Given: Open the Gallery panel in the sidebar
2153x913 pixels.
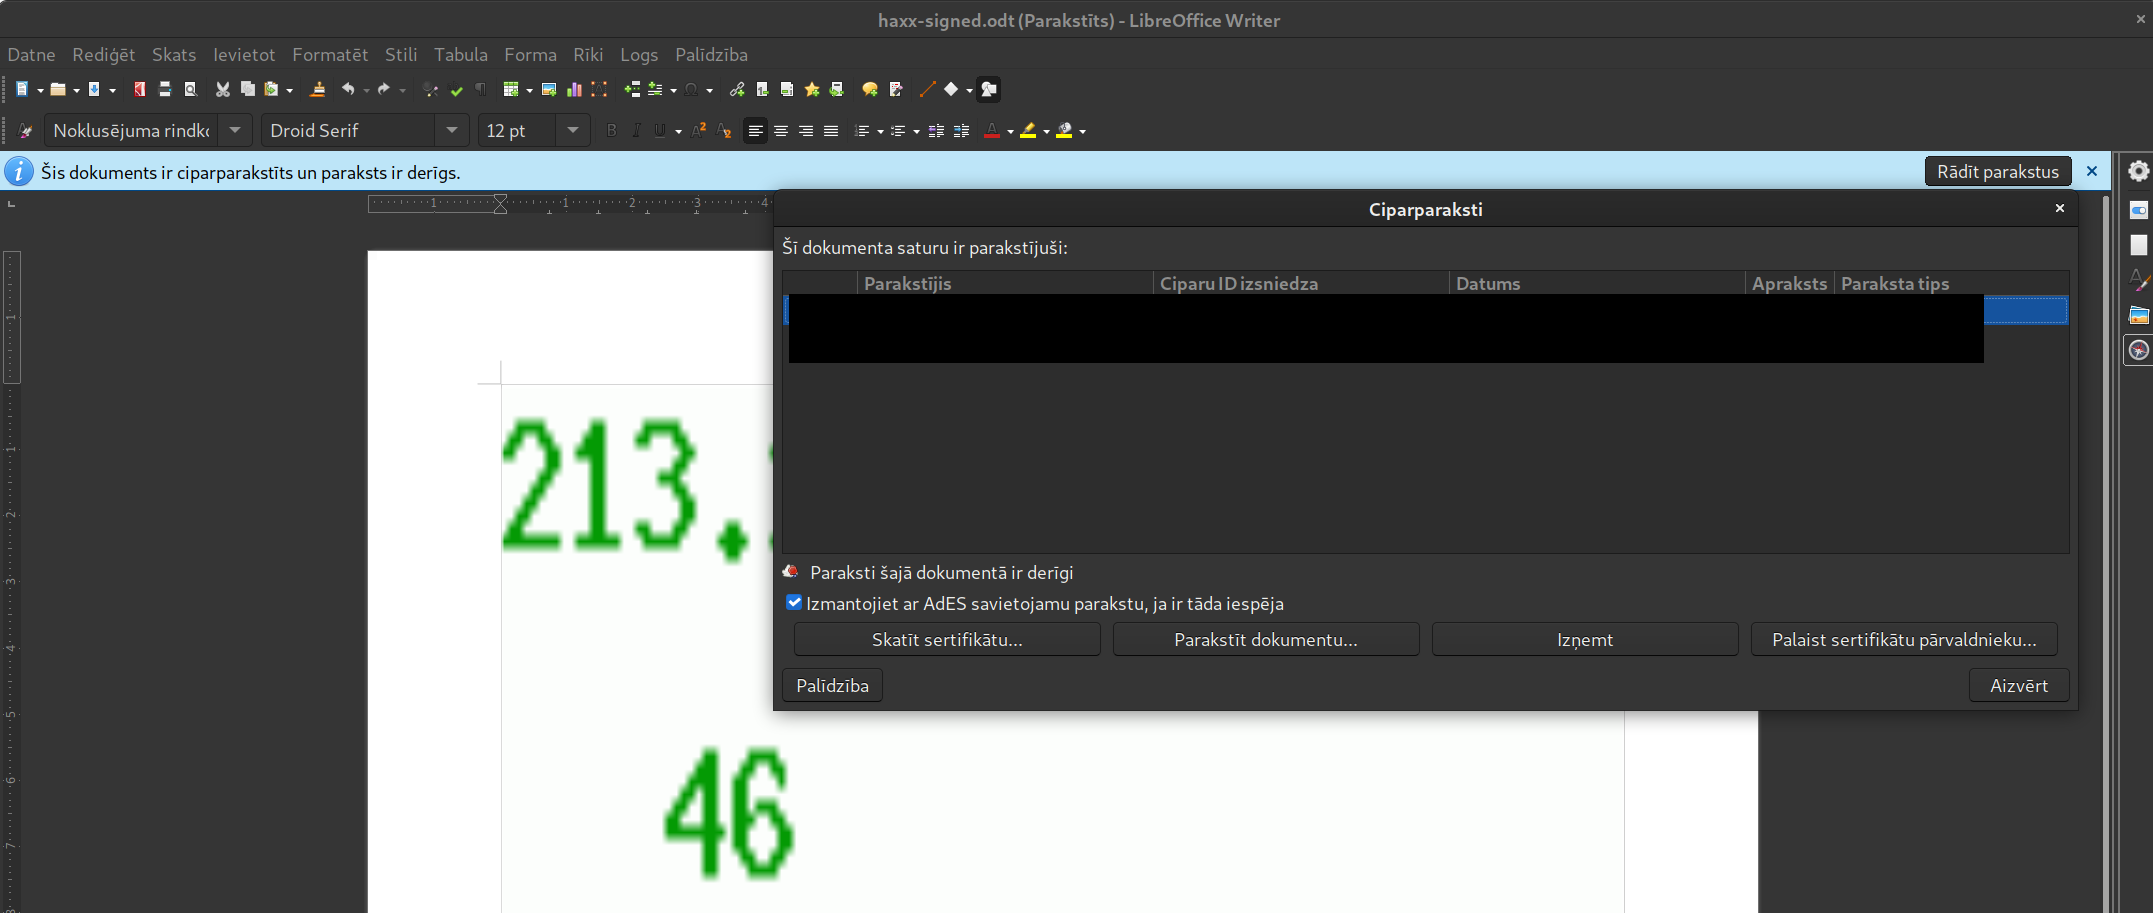Looking at the screenshot, I should click(x=2138, y=315).
